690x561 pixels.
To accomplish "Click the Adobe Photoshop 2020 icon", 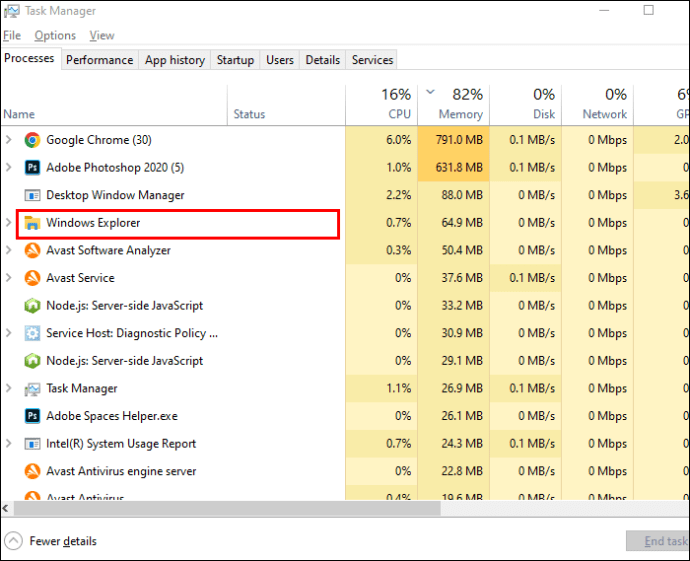I will tap(32, 168).
